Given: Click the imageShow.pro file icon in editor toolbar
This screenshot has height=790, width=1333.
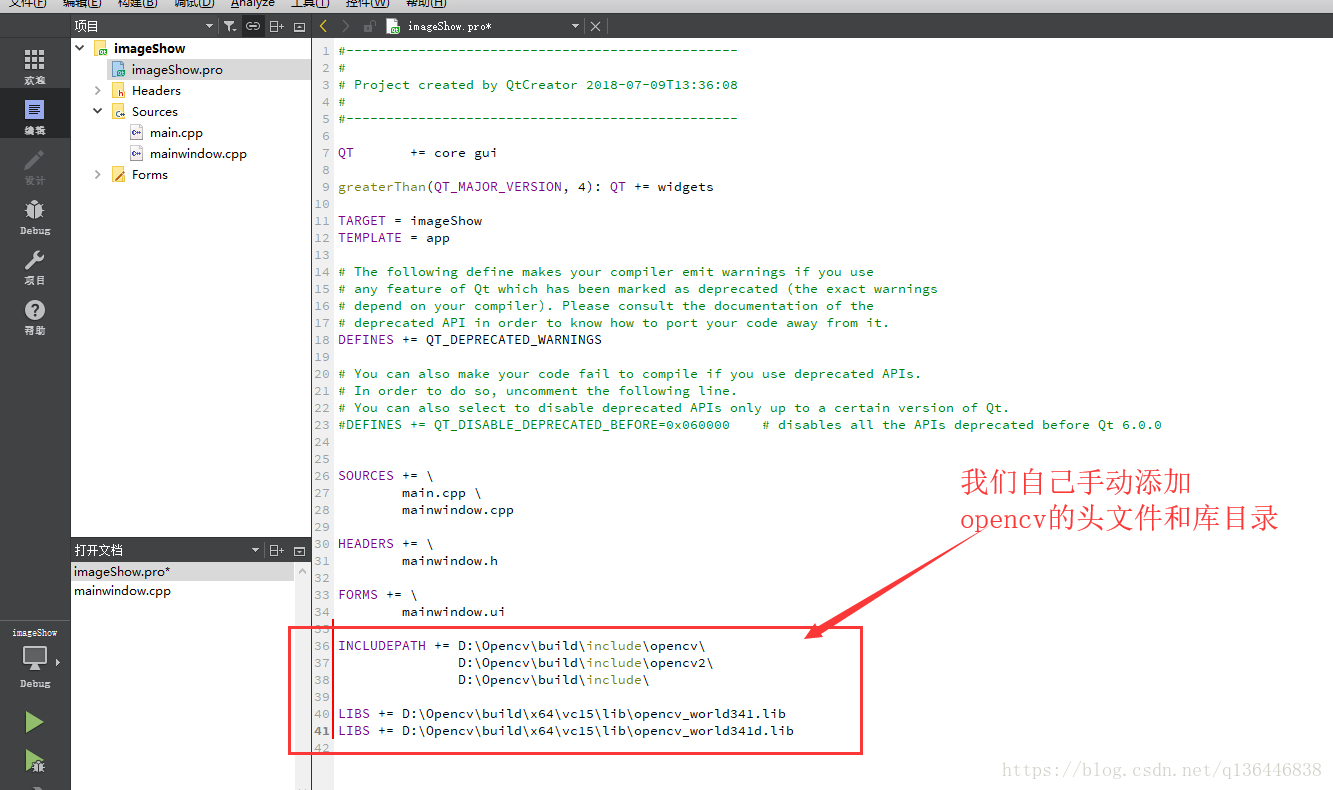Looking at the screenshot, I should (x=394, y=26).
